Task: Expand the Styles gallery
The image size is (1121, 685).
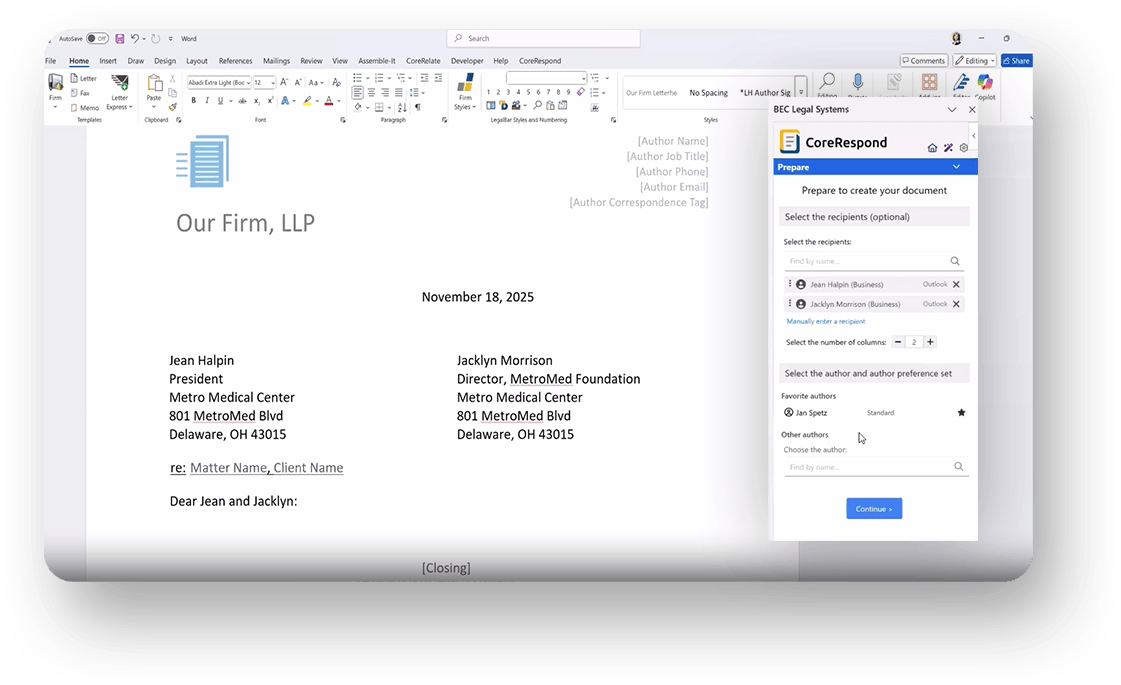Action: click(x=801, y=93)
